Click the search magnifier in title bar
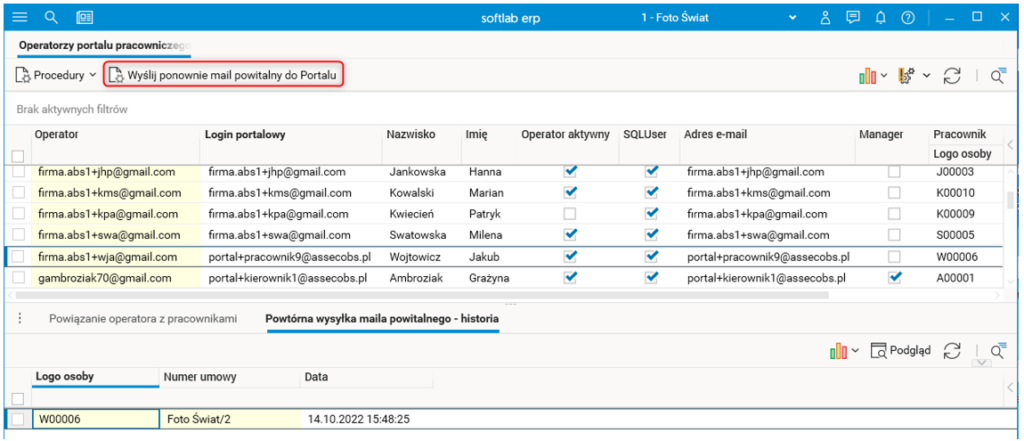This screenshot has width=1024, height=441. 52,17
